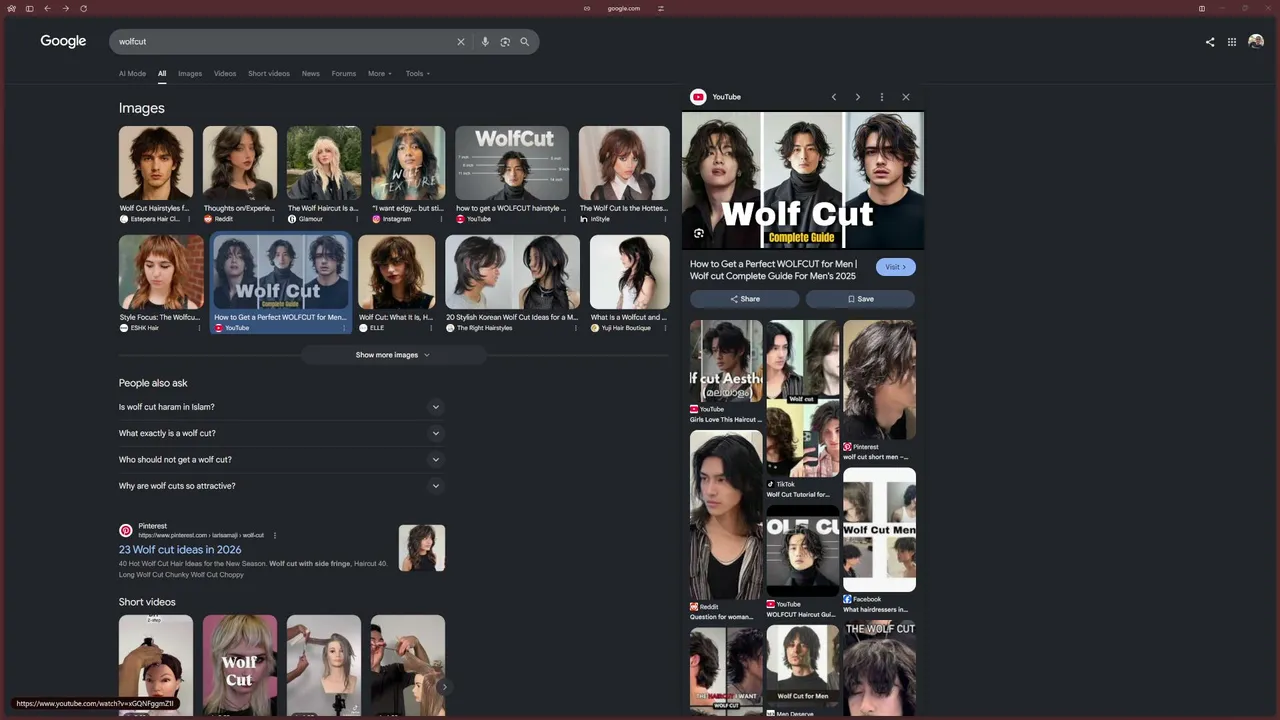The image size is (1280, 720).
Task: Clear the search box with the X icon
Action: coord(461,42)
